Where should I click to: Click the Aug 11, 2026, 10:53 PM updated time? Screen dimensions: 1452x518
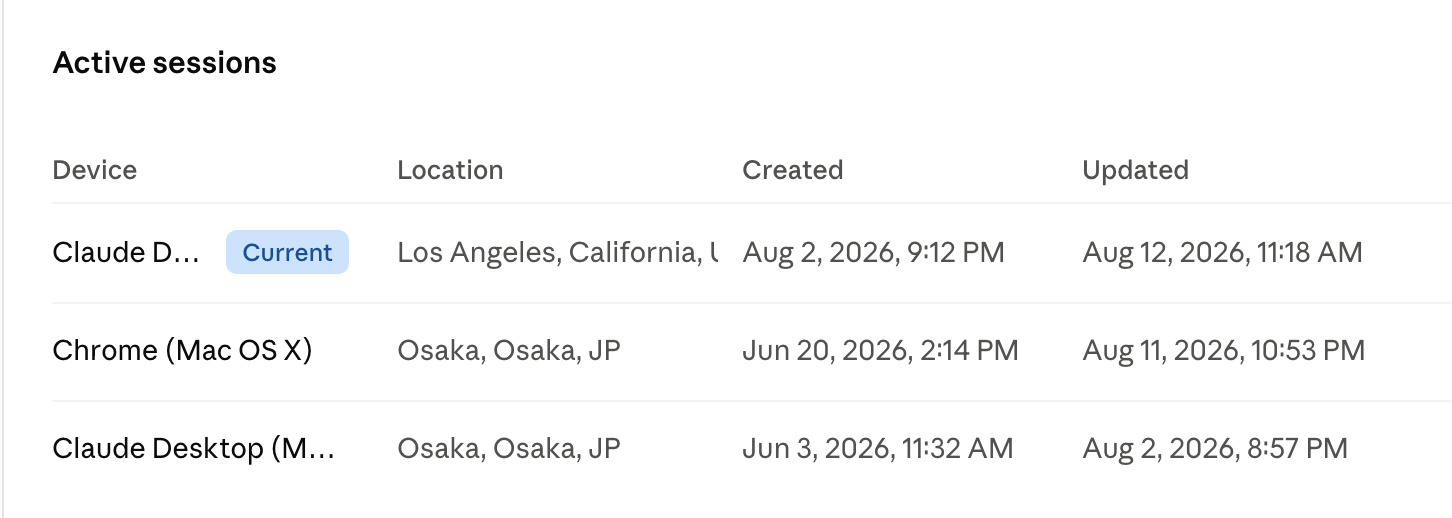(1224, 351)
